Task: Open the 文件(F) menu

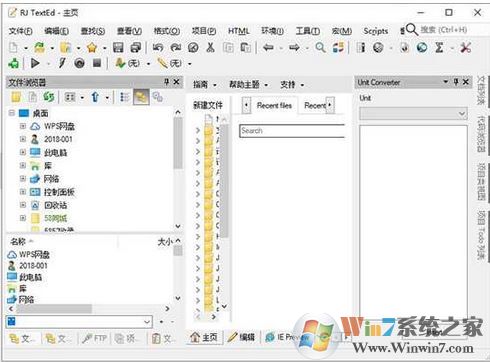Action: 21,31
